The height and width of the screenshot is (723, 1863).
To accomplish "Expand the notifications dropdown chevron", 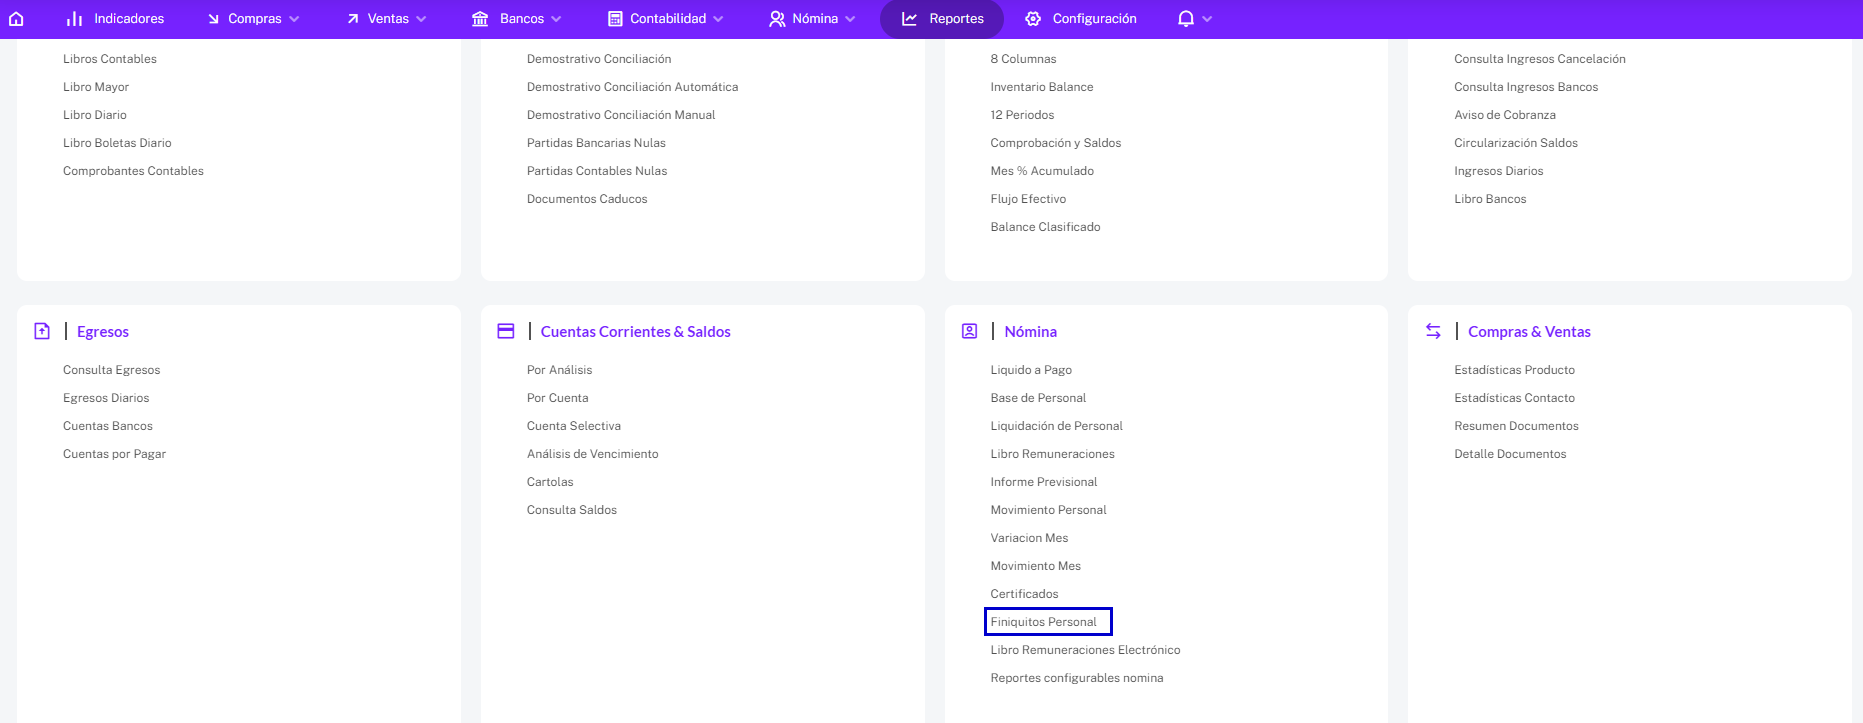I will click(1207, 19).
